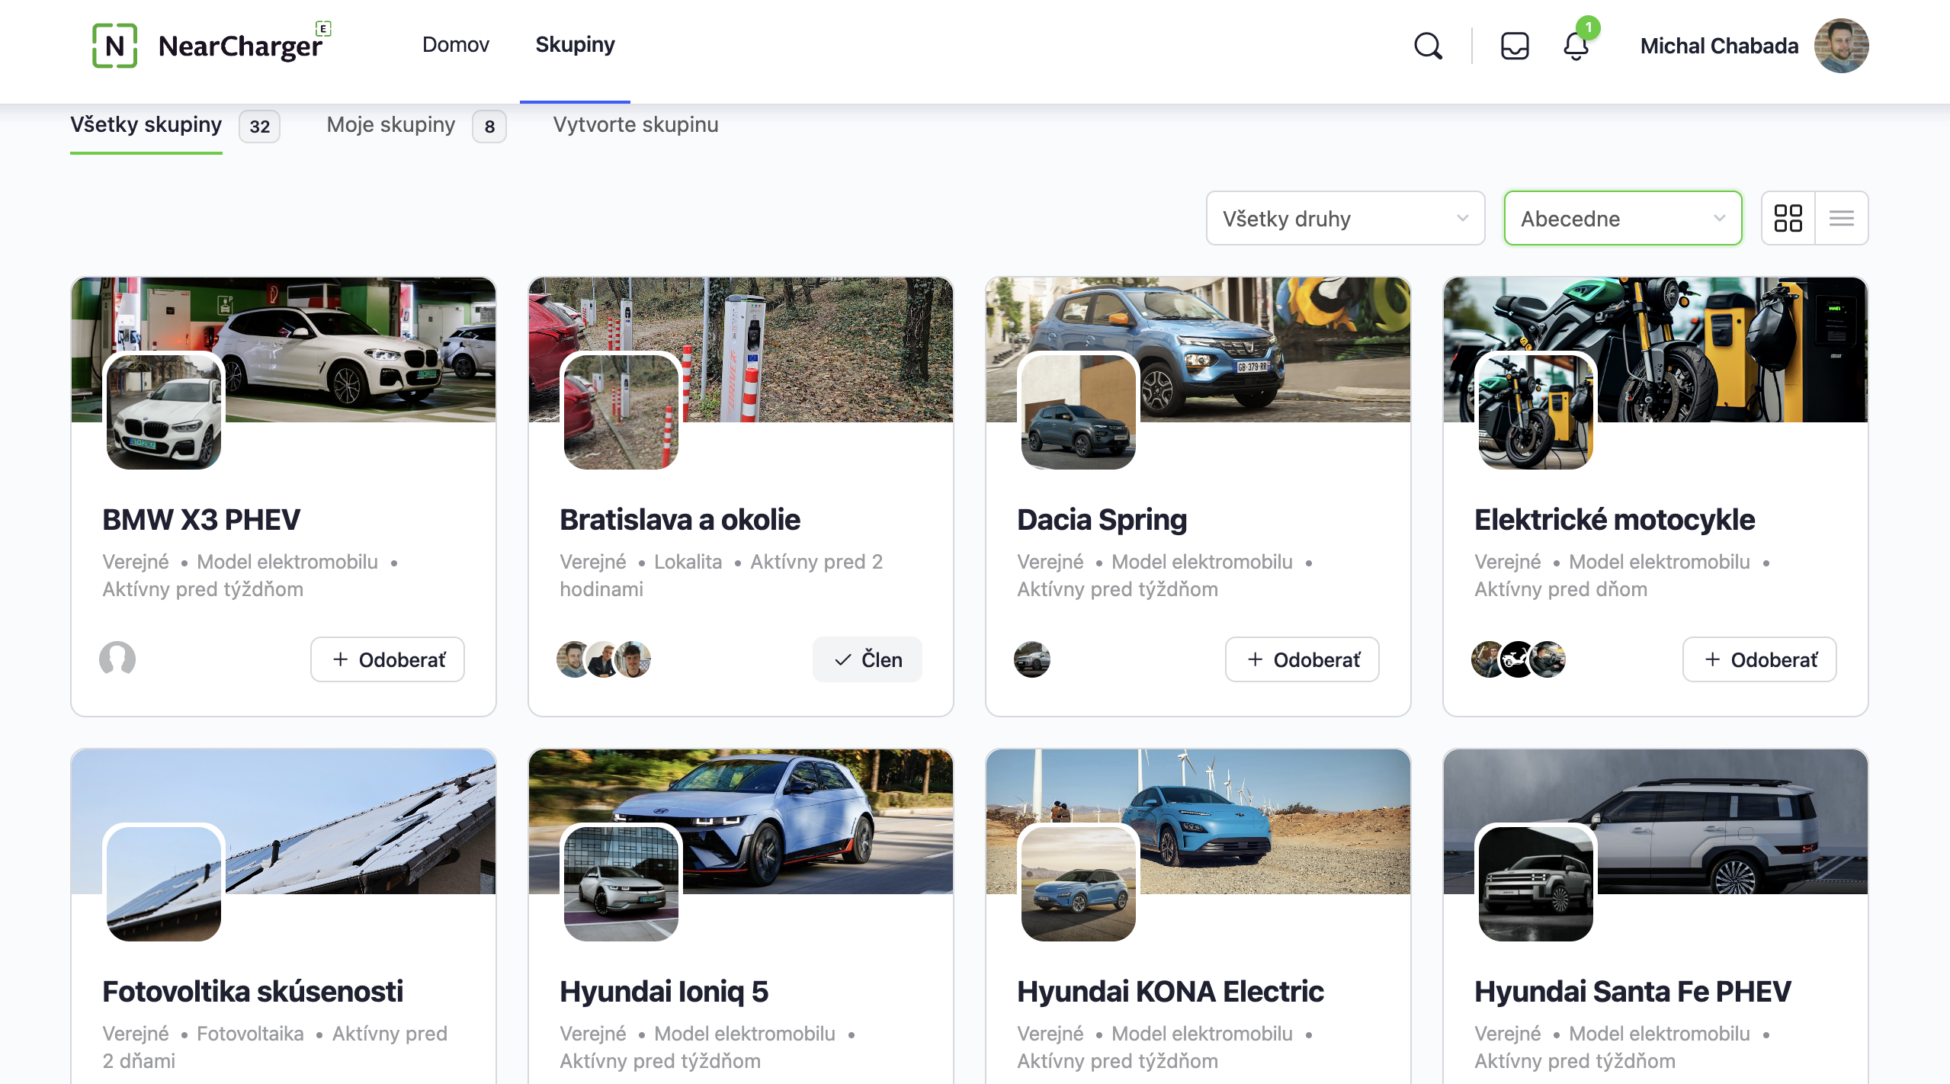Viewport: 1950px width, 1084px height.
Task: Subscribe to BMW X3 PHEV group
Action: pyautogui.click(x=387, y=660)
